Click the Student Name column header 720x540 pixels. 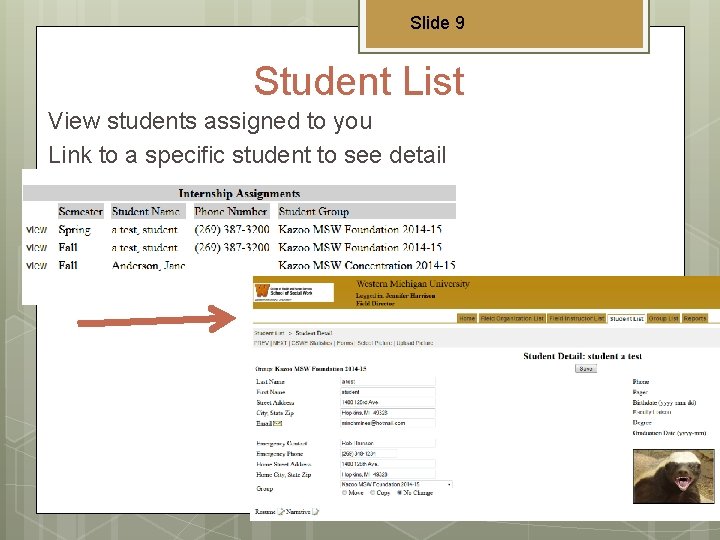[148, 211]
